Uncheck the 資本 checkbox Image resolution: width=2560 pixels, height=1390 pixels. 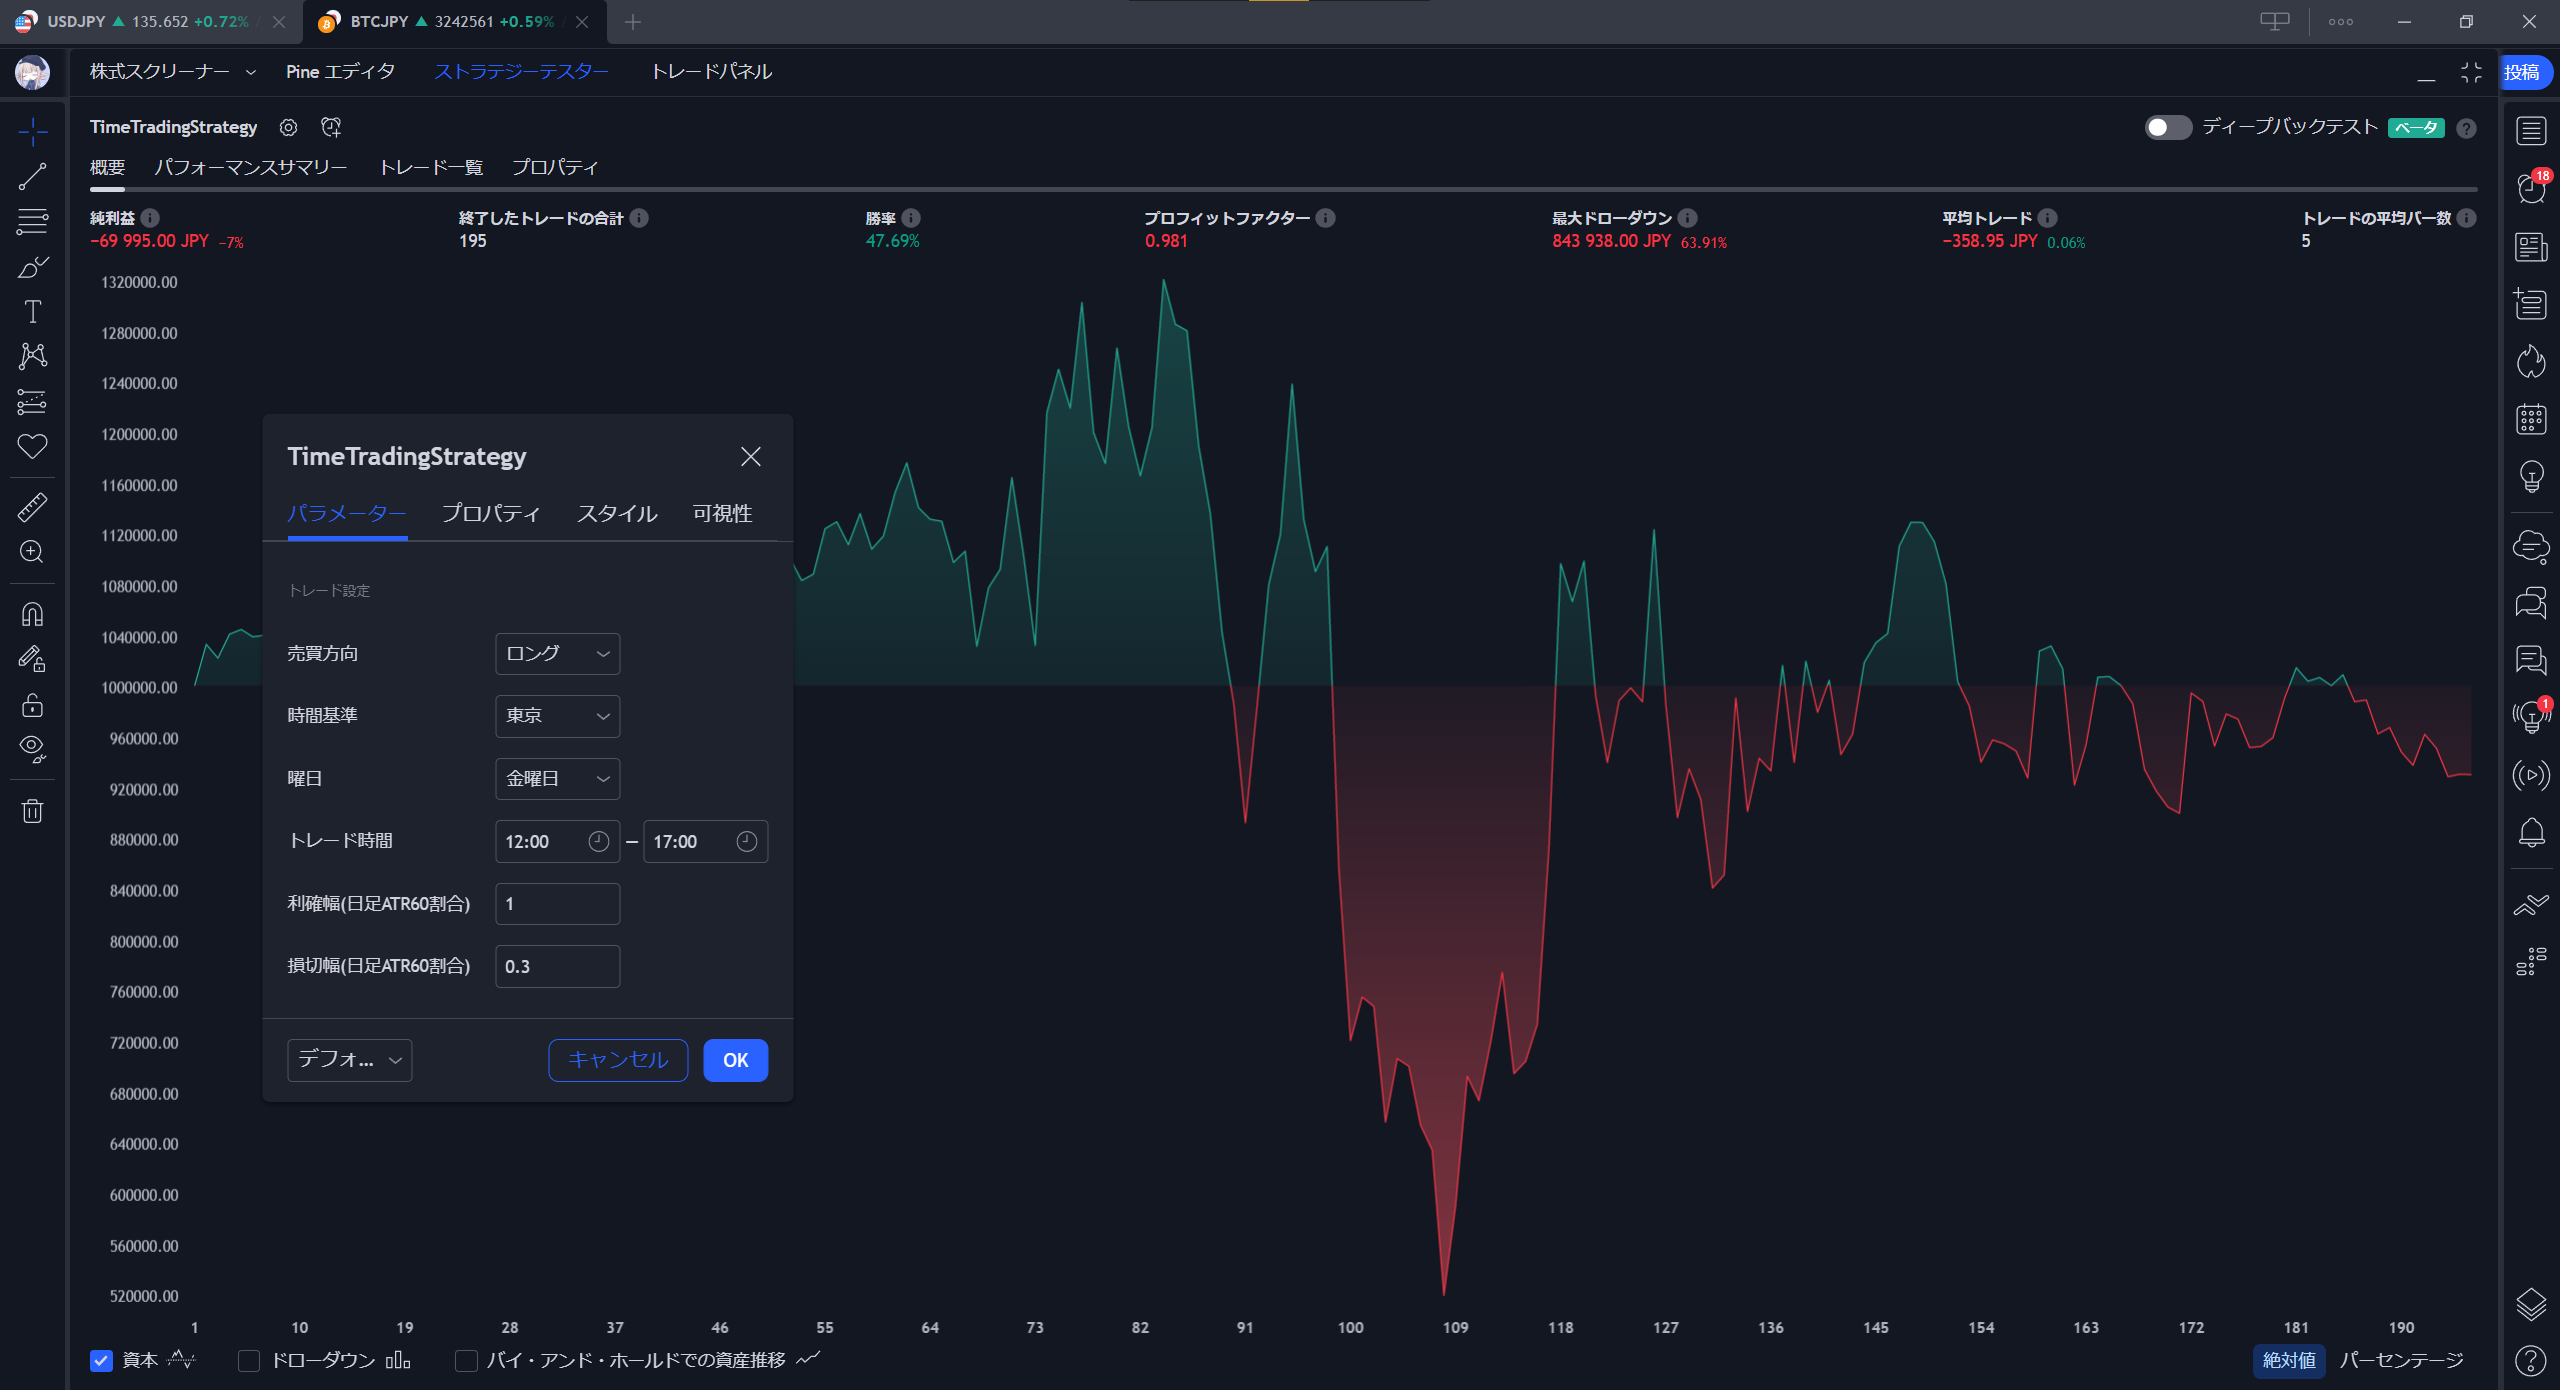coord(101,1360)
